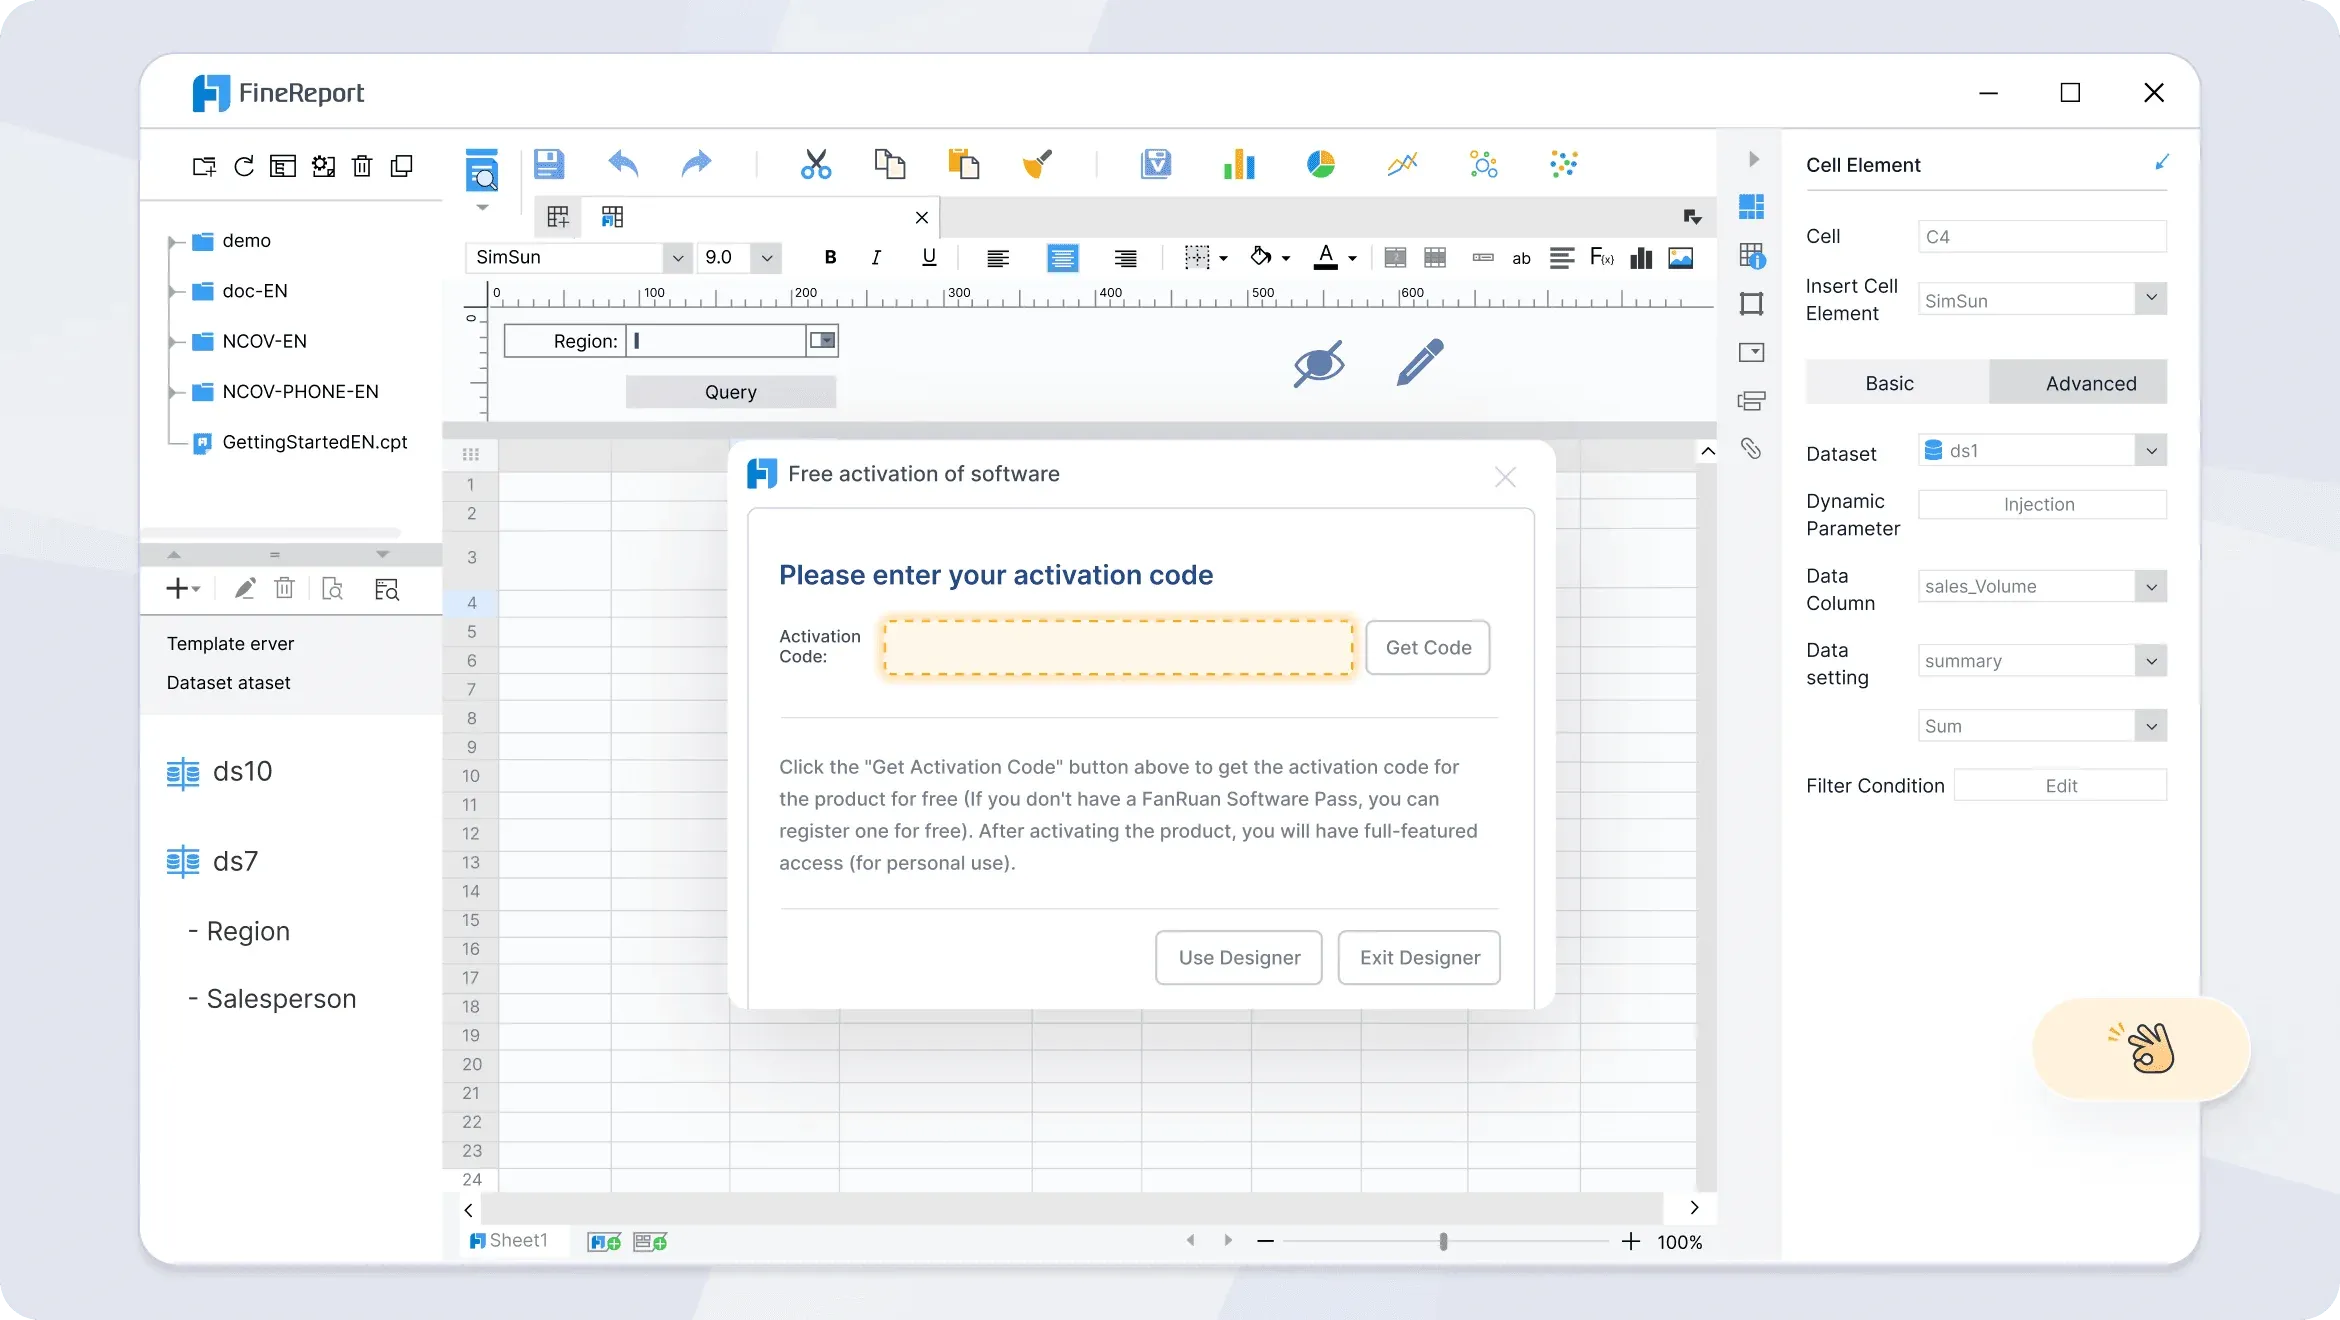Click the Activation Code input field
Viewport: 2340px width, 1320px height.
pos(1117,648)
